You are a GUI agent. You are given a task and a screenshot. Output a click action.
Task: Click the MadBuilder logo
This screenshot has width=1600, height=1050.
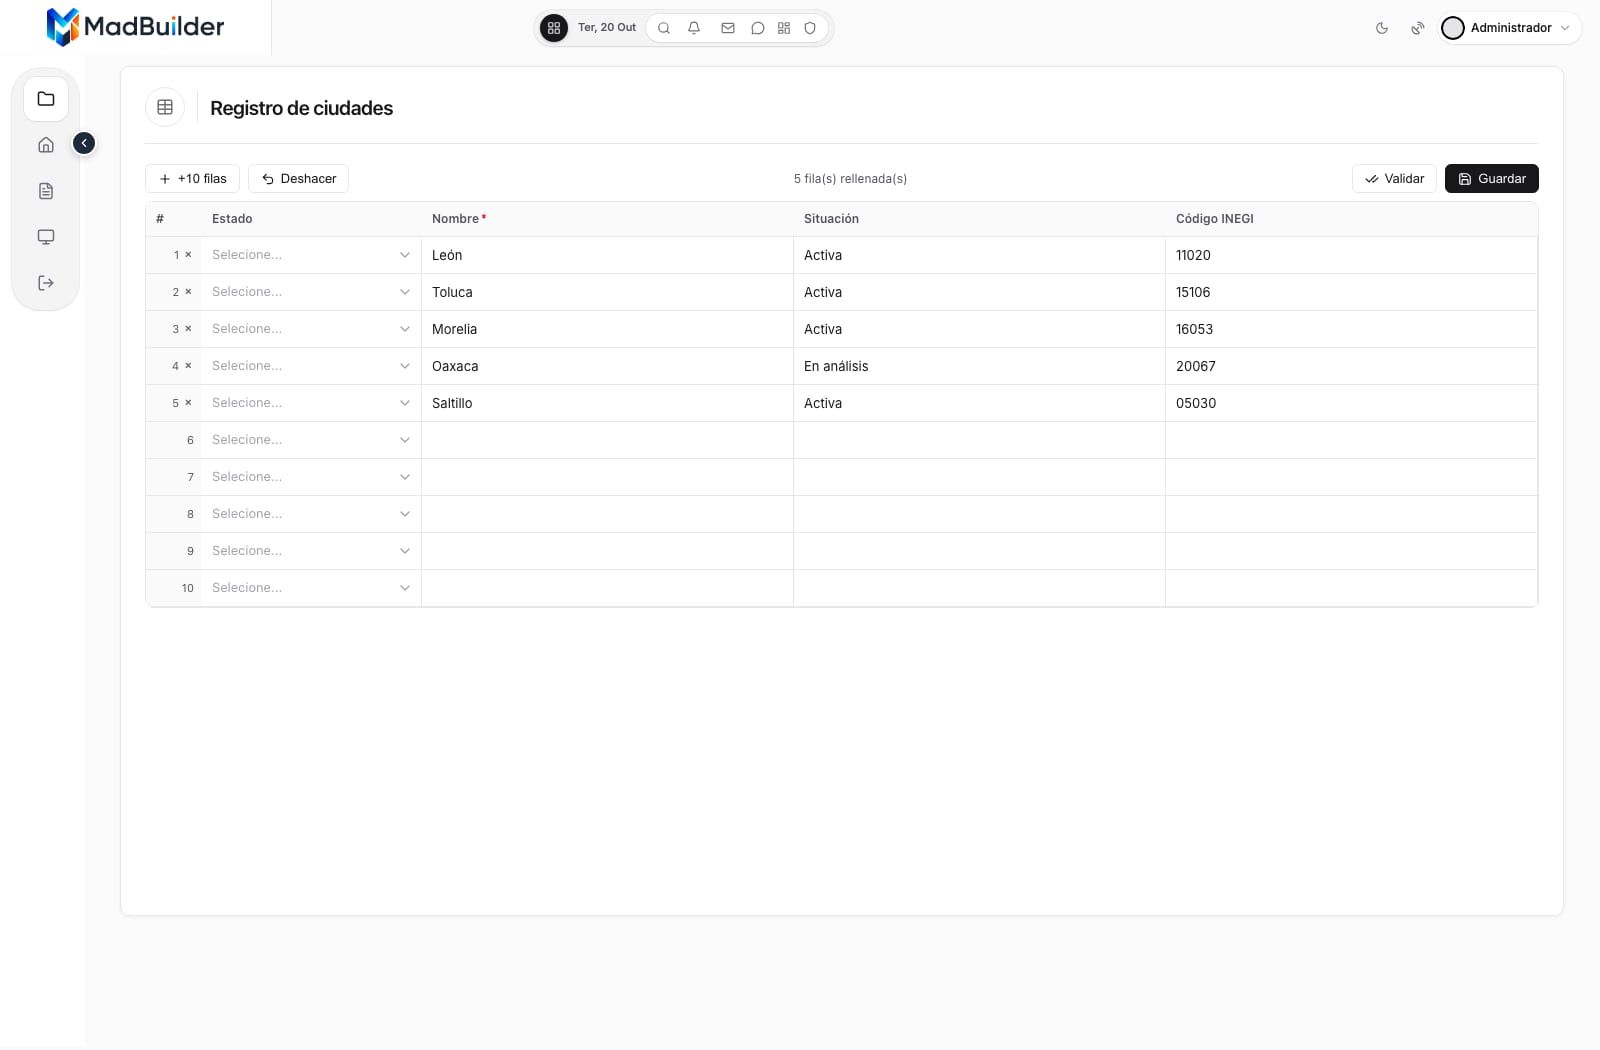click(135, 27)
